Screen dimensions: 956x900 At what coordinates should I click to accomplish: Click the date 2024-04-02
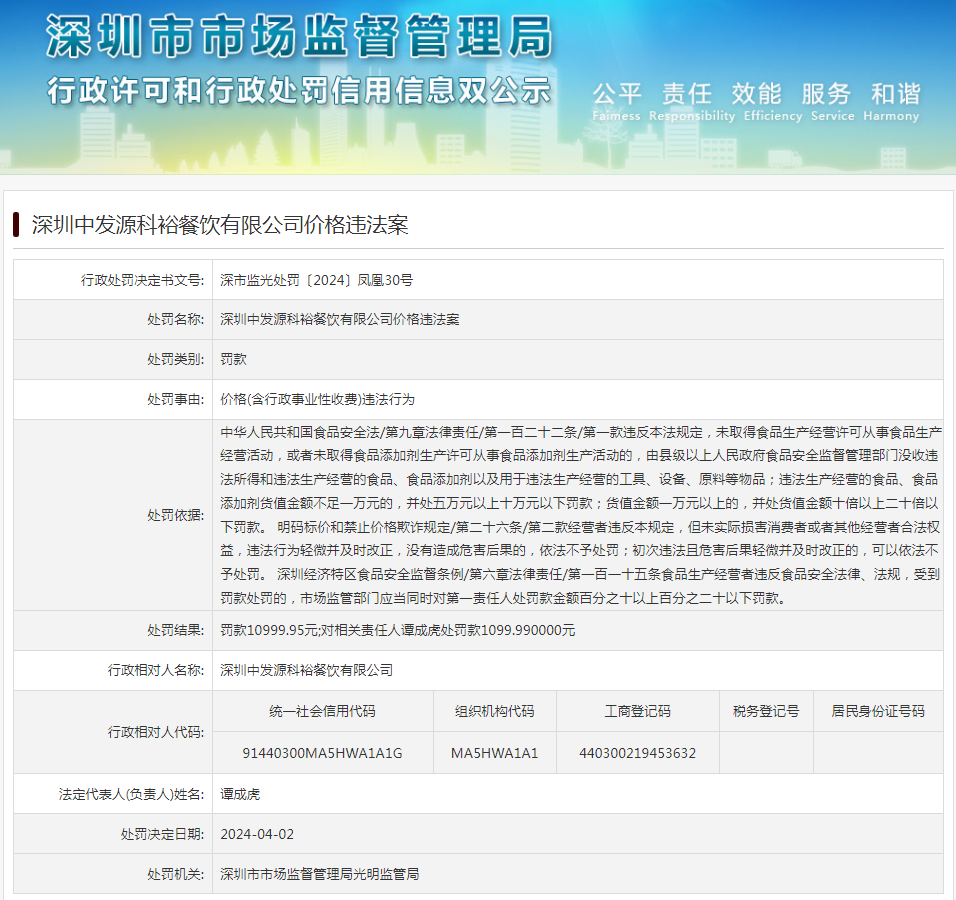click(257, 834)
